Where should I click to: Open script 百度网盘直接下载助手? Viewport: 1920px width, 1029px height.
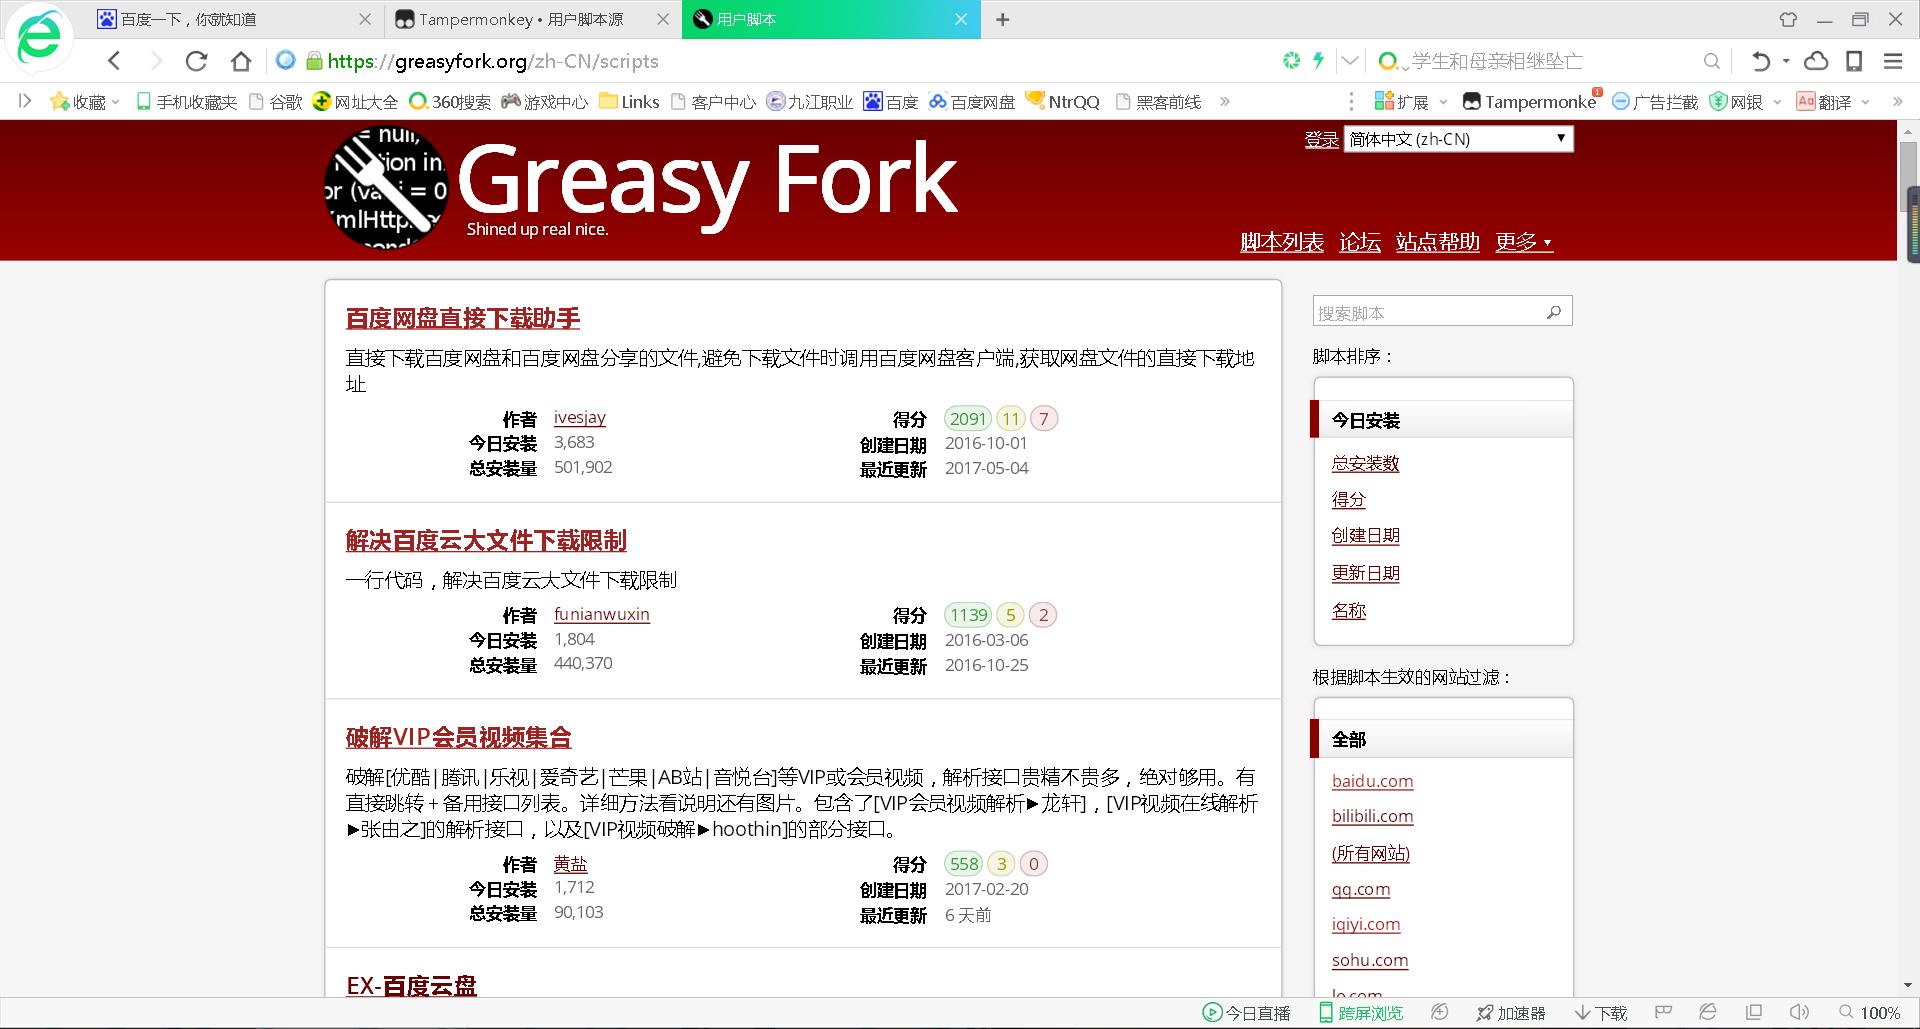464,318
